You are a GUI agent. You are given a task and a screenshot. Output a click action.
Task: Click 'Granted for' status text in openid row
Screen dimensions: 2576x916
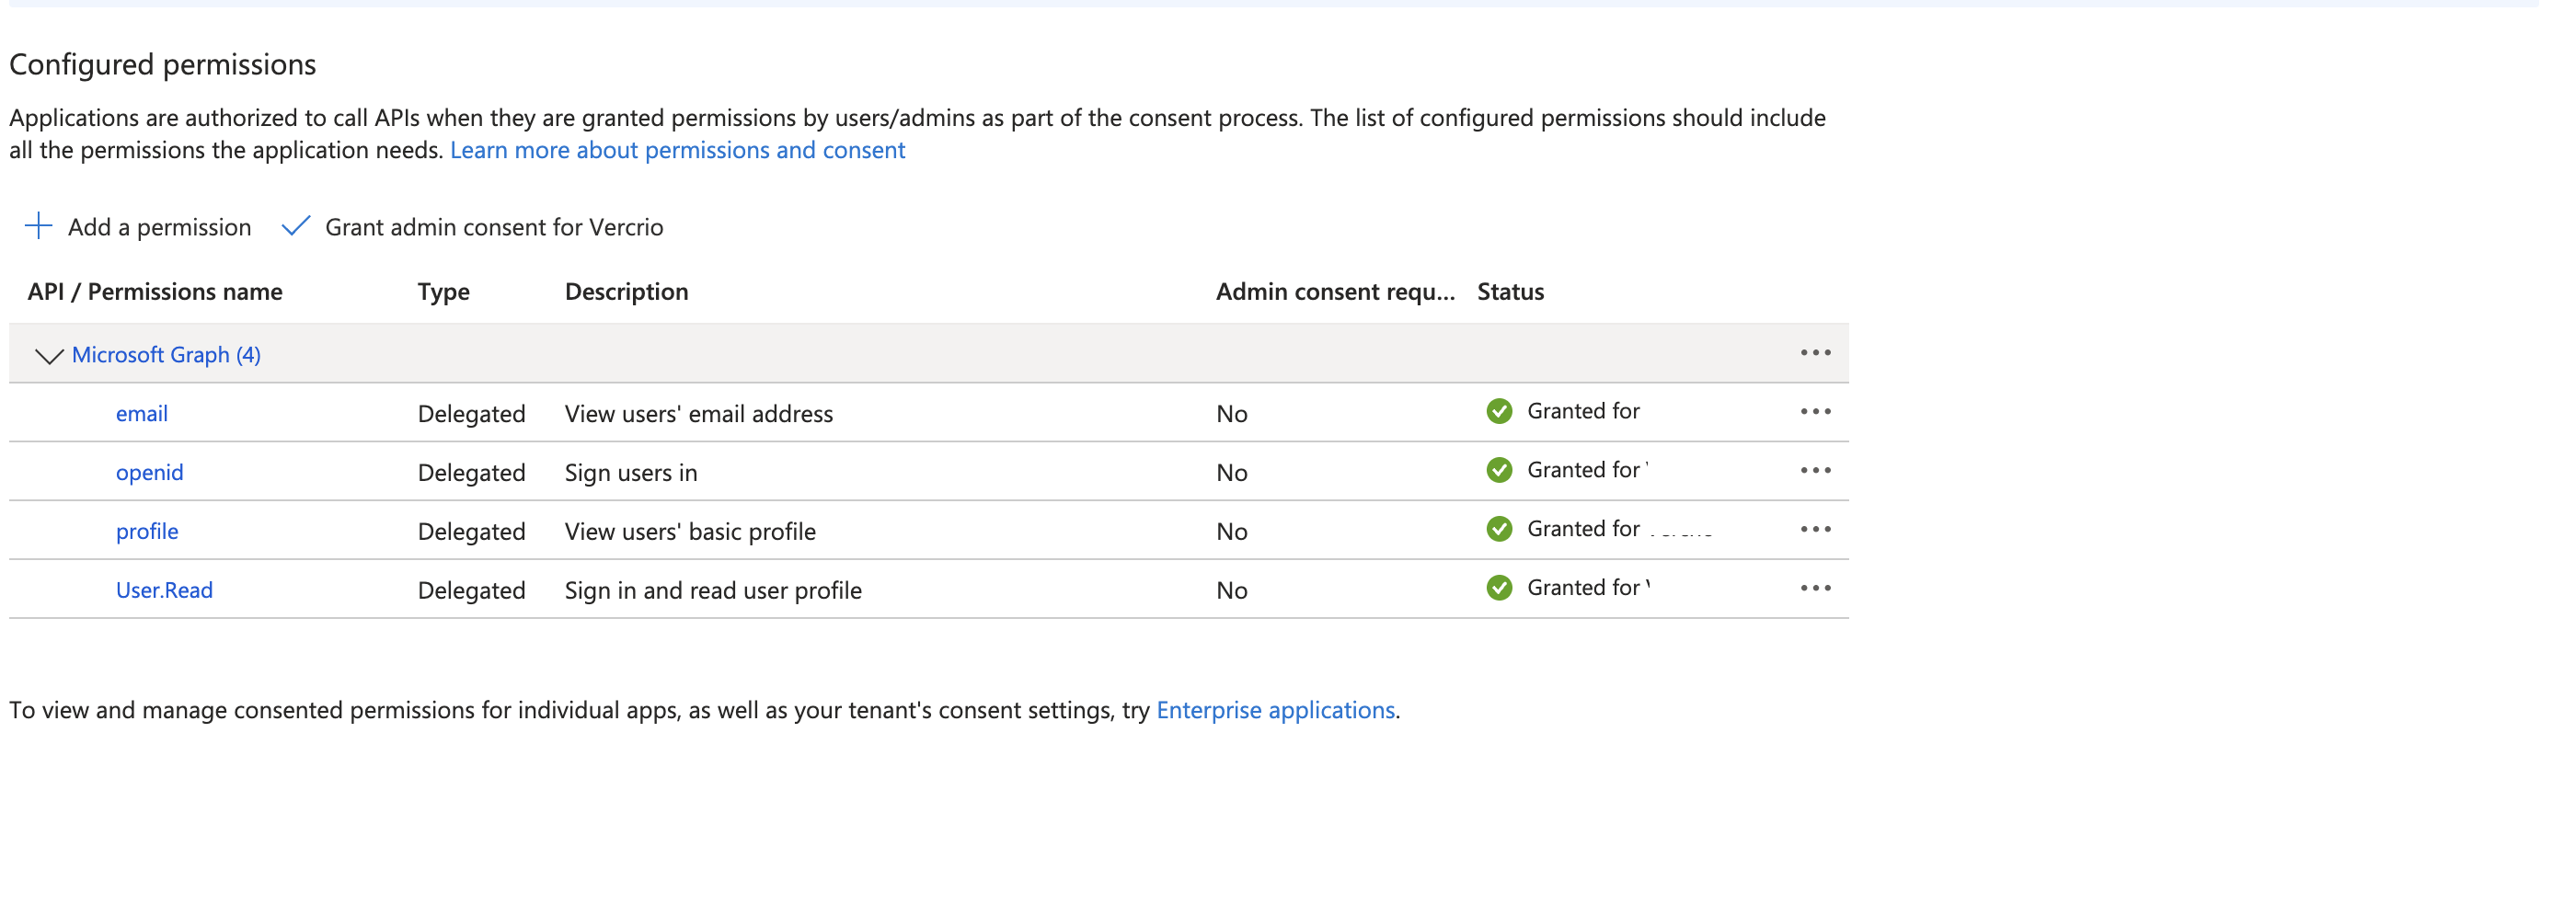coord(1583,470)
